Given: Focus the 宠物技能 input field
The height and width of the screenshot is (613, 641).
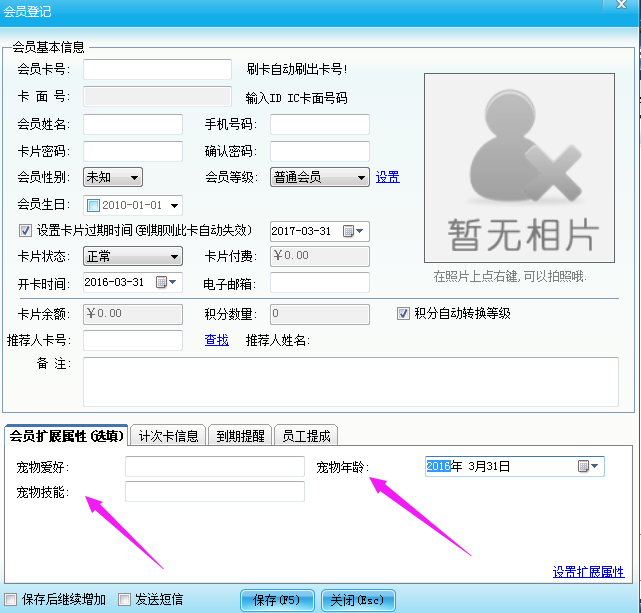Looking at the screenshot, I should (x=215, y=492).
